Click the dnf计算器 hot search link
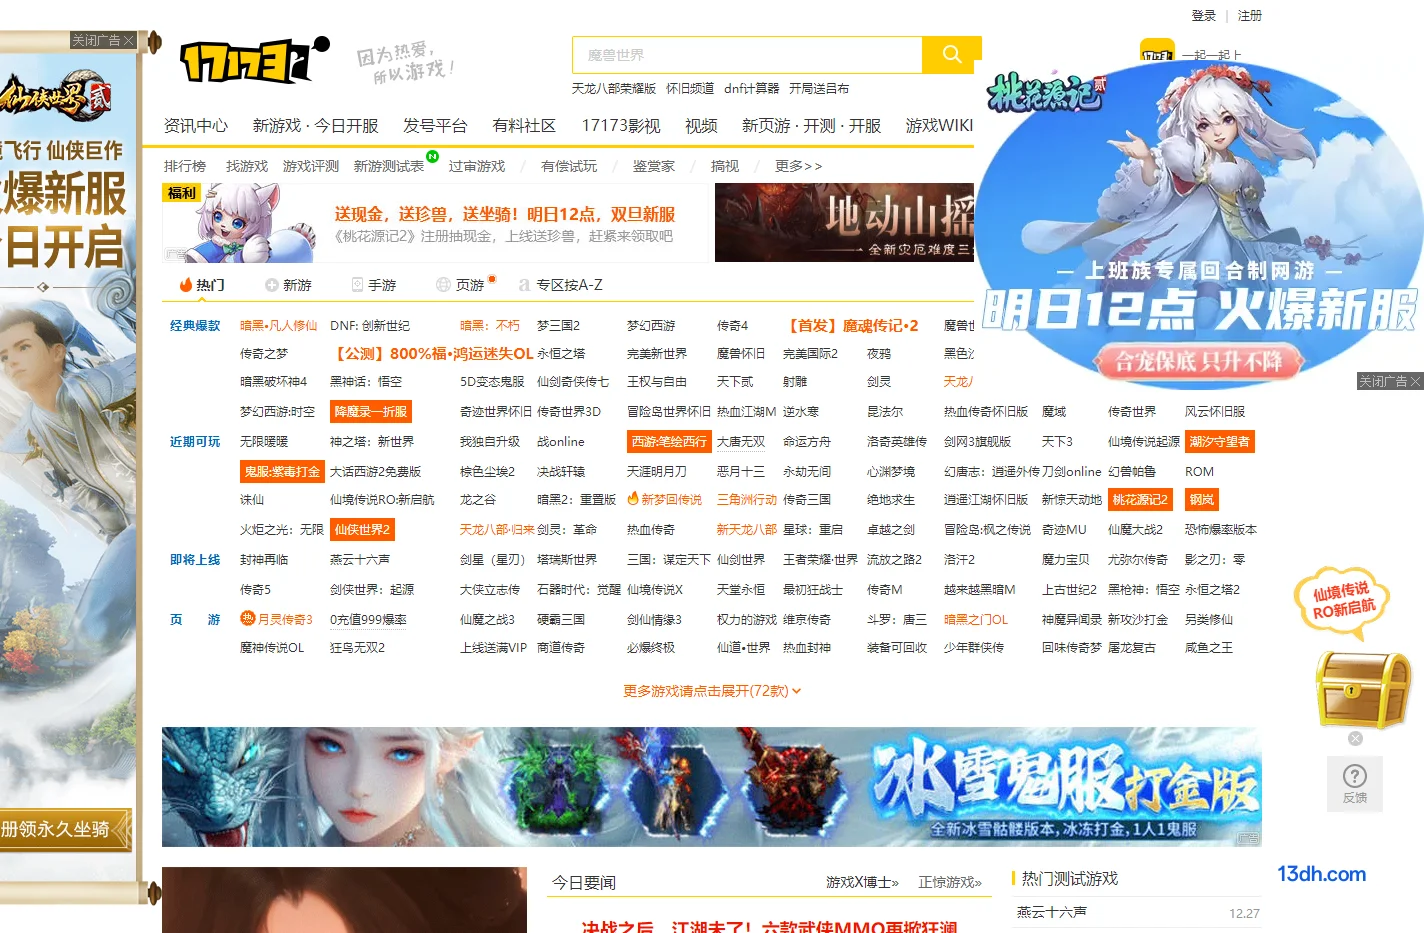 point(752,88)
